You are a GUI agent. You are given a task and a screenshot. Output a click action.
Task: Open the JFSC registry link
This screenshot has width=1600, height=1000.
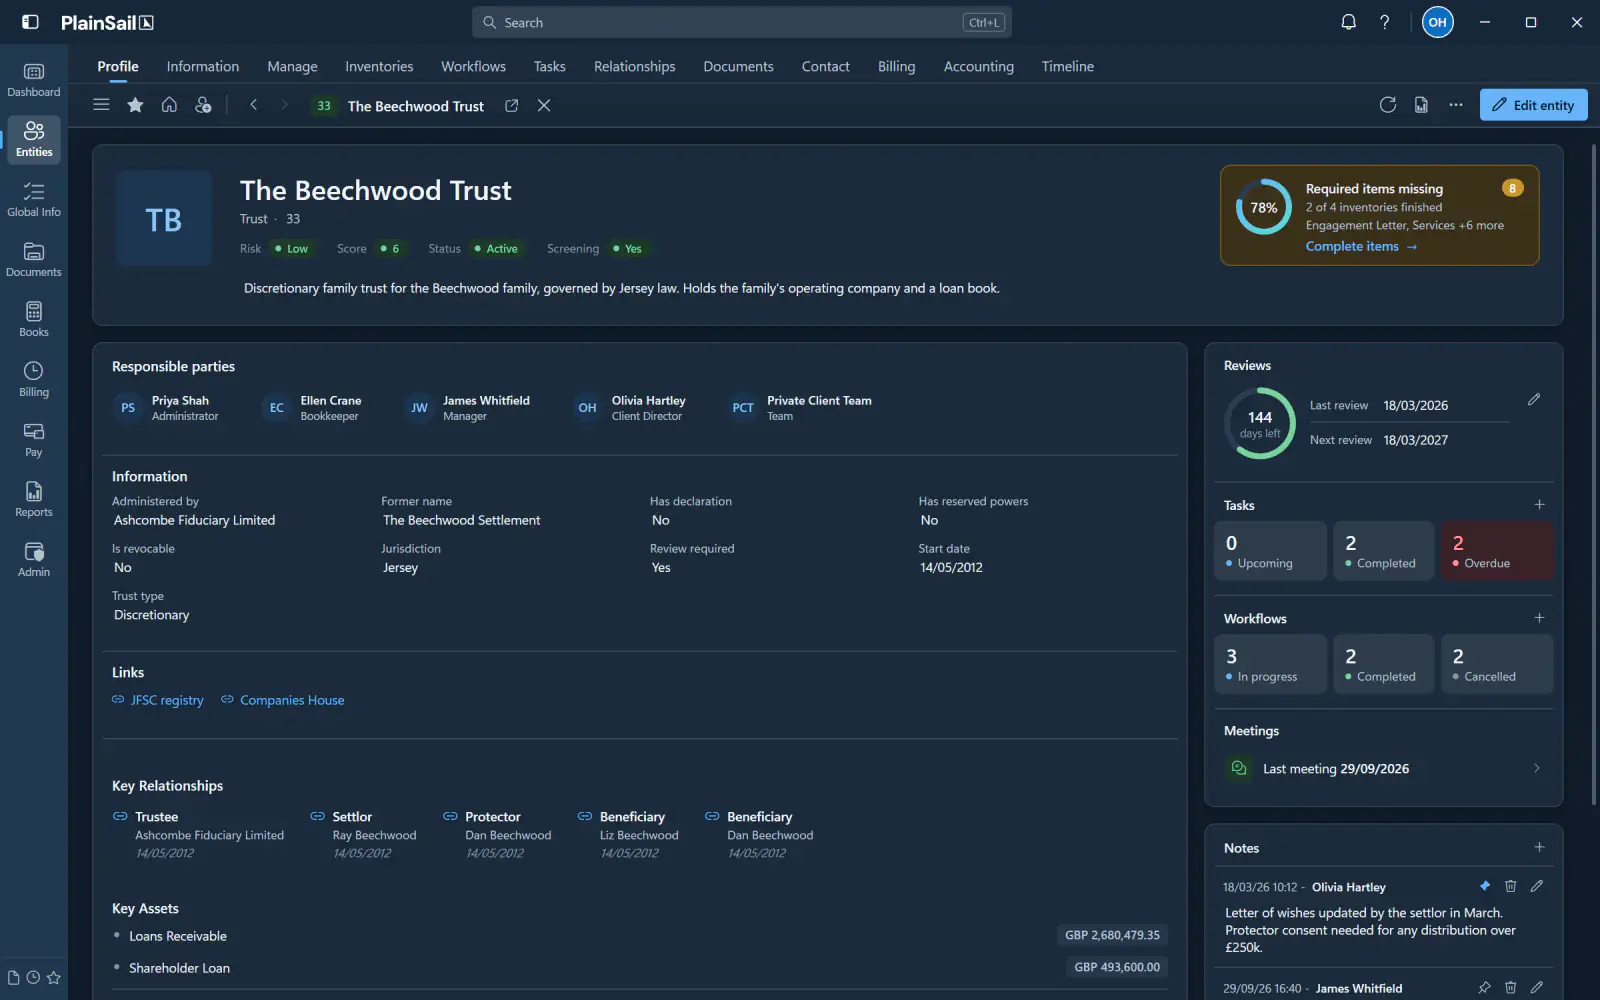click(x=158, y=700)
